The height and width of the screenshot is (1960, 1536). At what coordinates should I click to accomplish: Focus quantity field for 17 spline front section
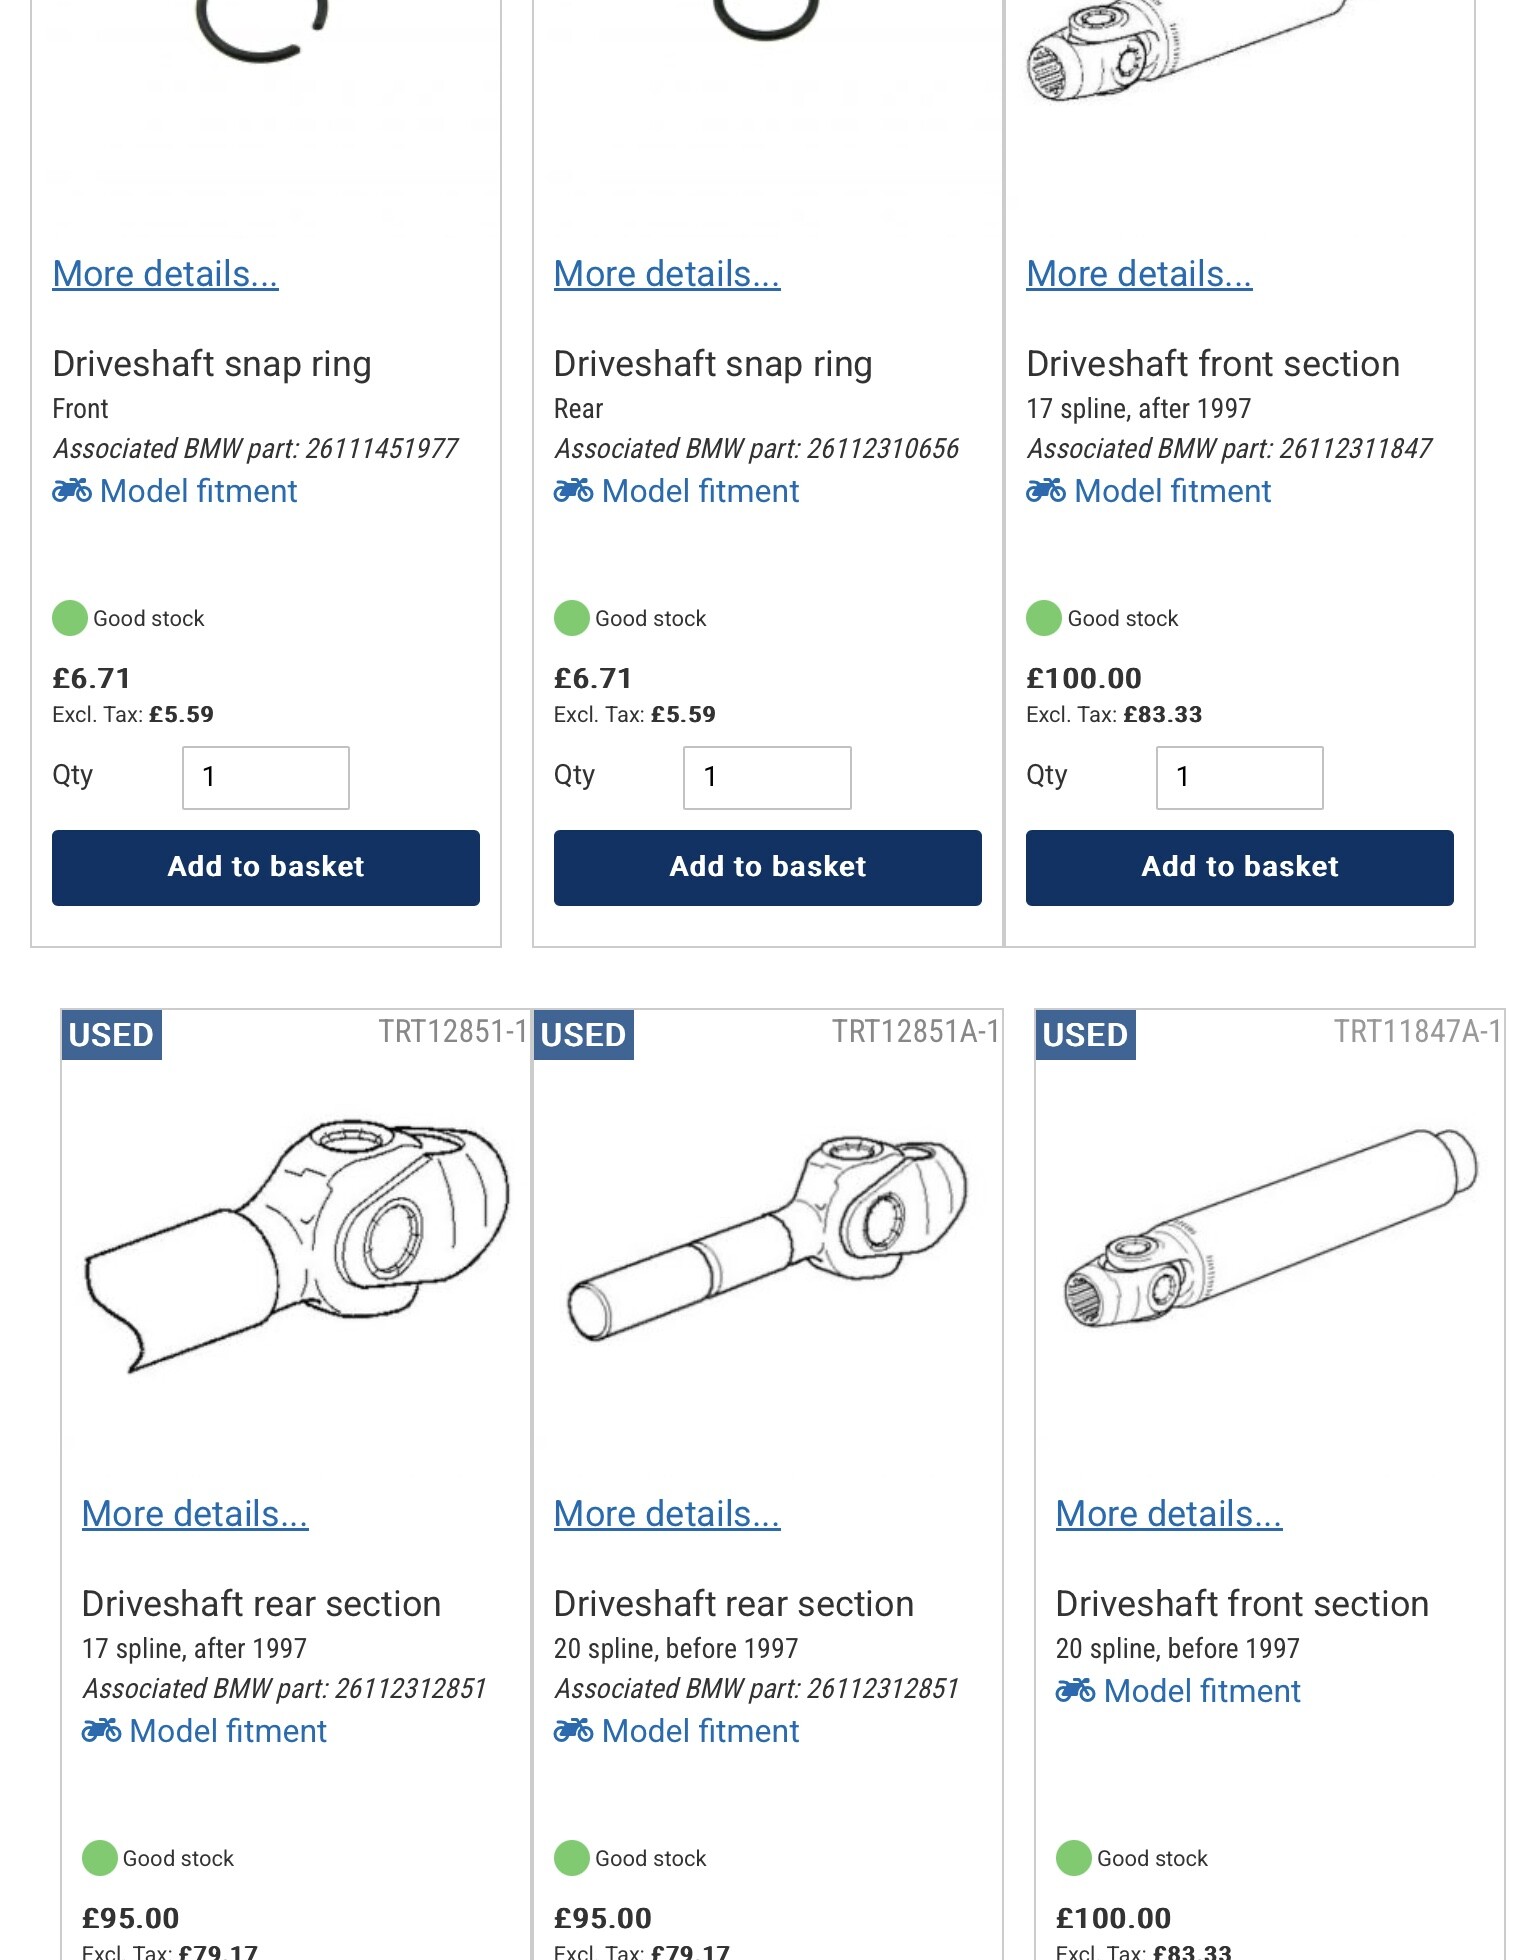[x=1240, y=777]
